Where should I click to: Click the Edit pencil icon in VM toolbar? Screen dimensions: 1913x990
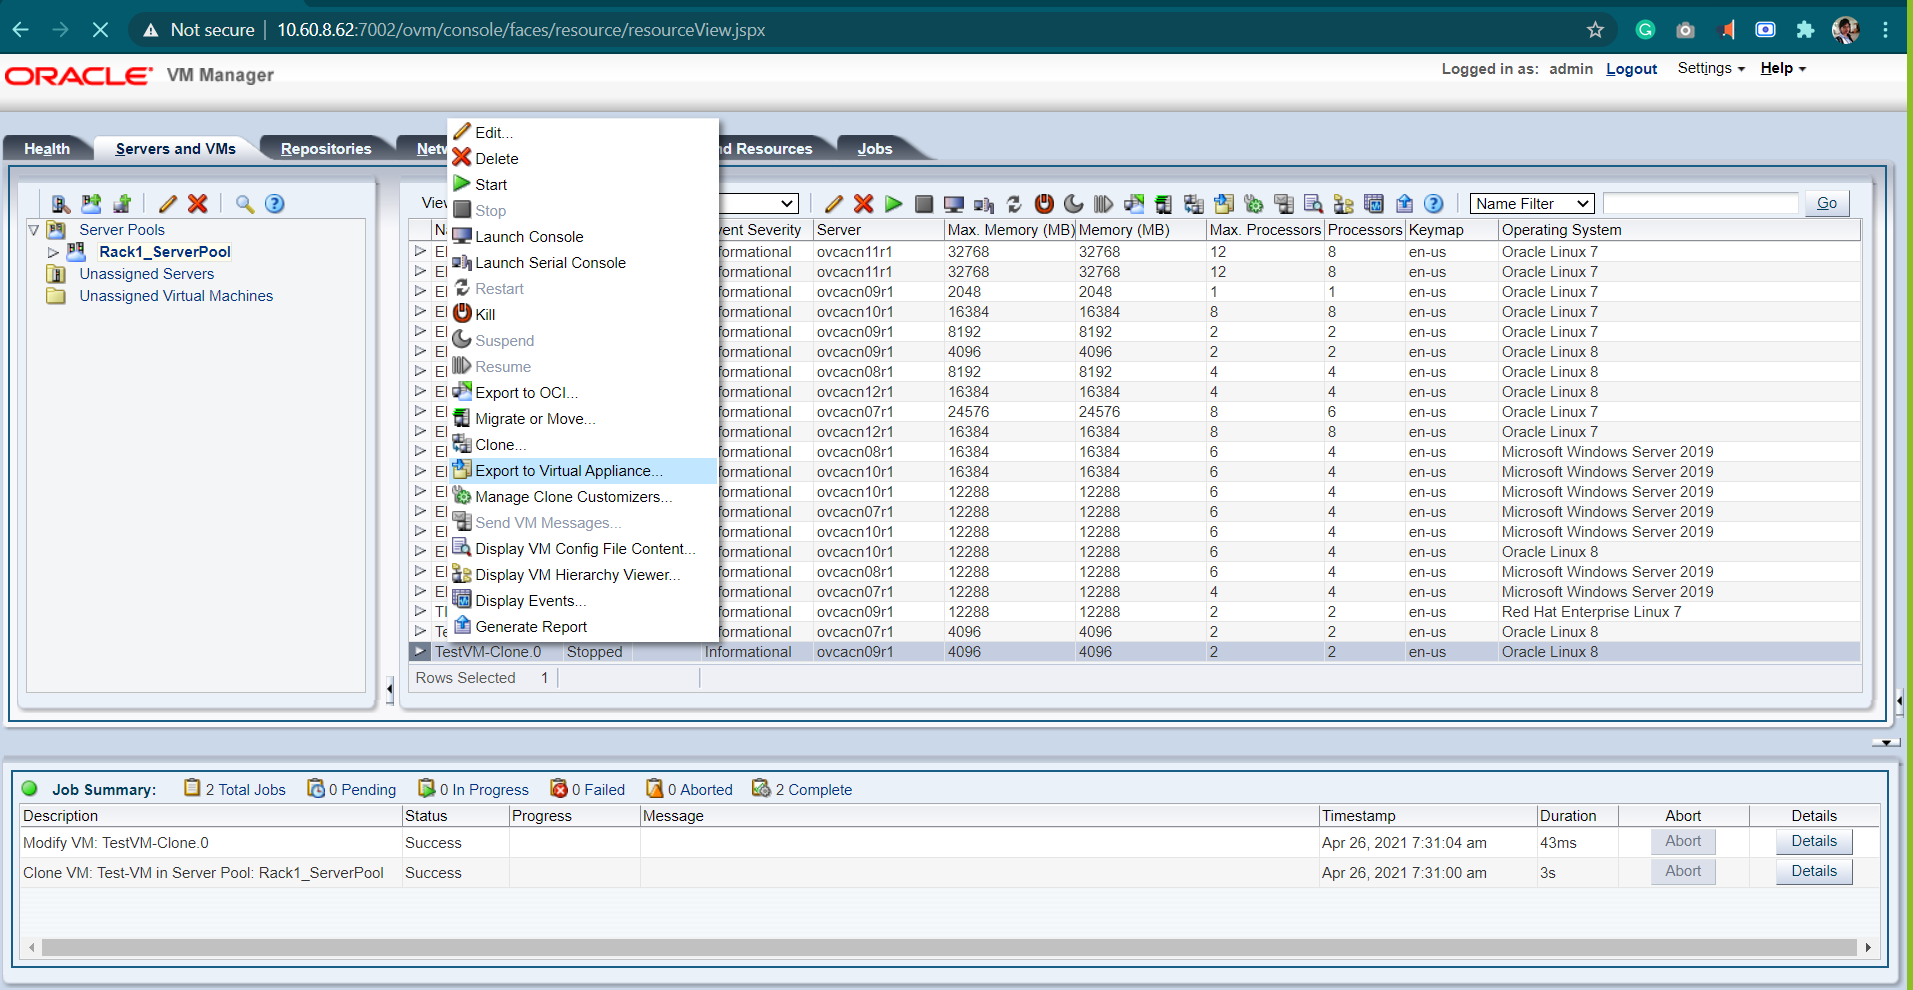point(834,204)
